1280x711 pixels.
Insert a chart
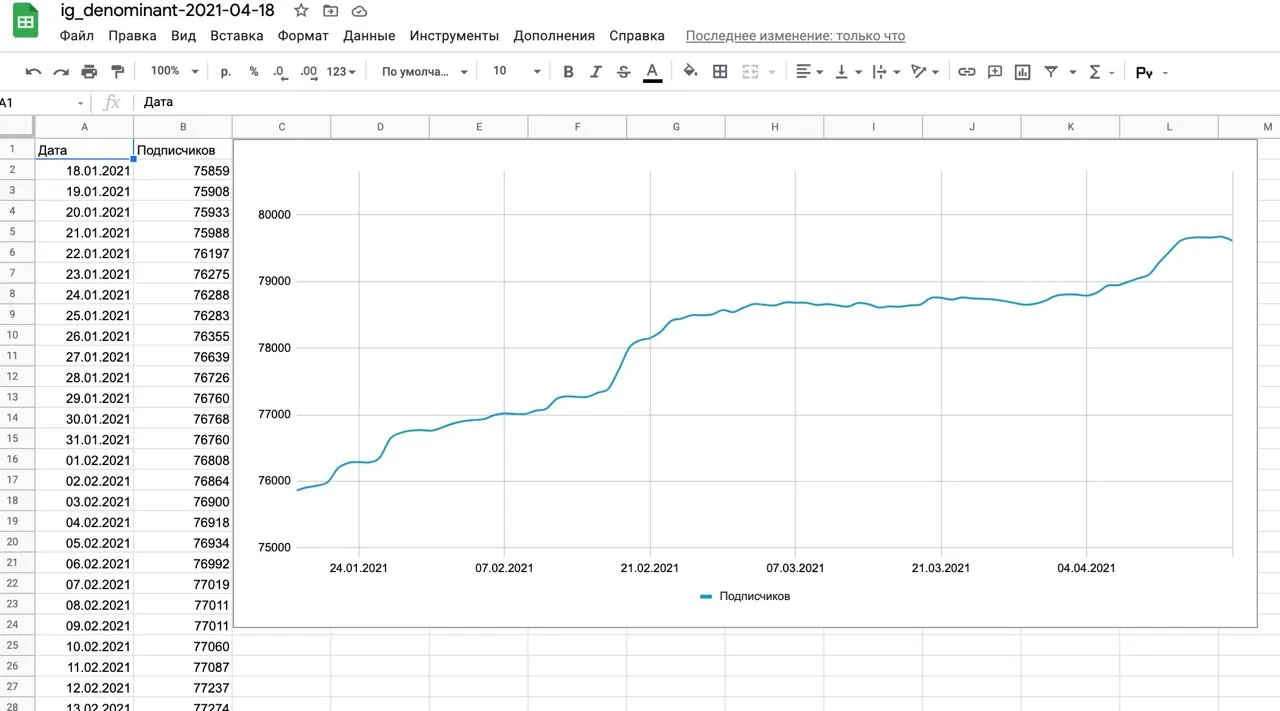[x=1023, y=72]
